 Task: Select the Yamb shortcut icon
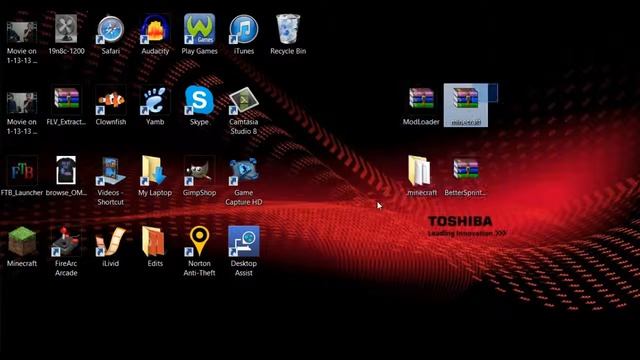pyautogui.click(x=155, y=100)
